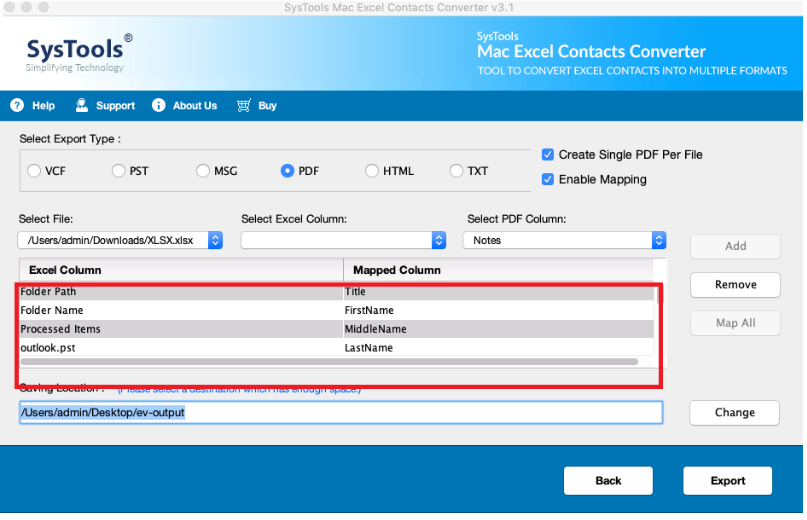Image resolution: width=807 pixels, height=520 pixels.
Task: Select the VCF export type
Action: tap(34, 171)
